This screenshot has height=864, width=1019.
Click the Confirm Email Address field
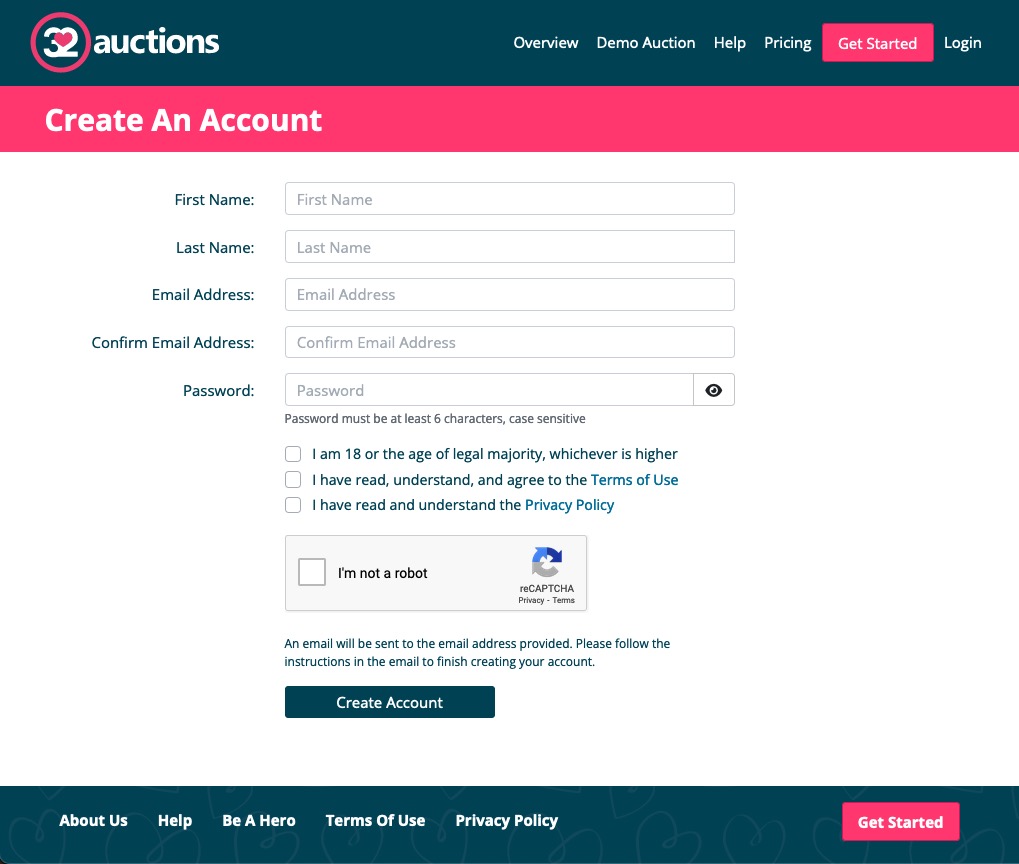click(509, 342)
